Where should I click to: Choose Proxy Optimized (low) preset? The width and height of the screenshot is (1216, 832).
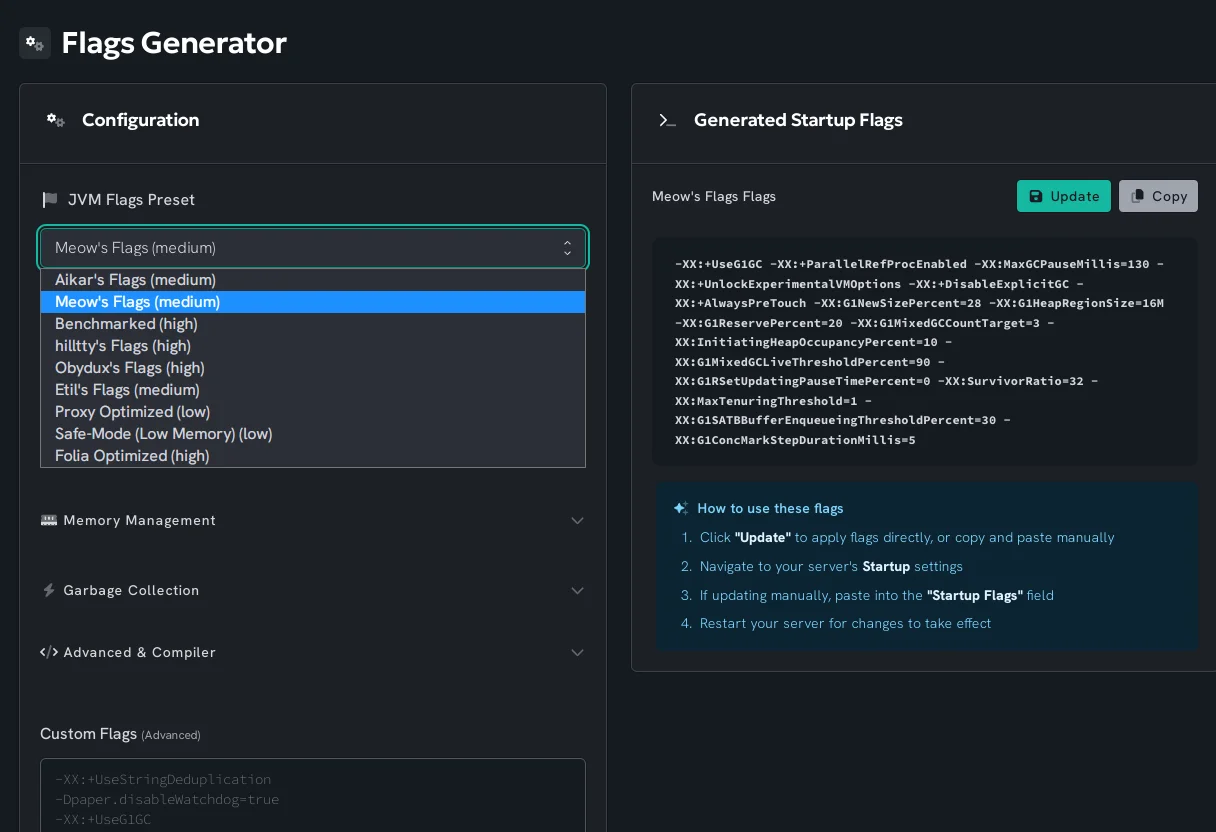(x=132, y=412)
